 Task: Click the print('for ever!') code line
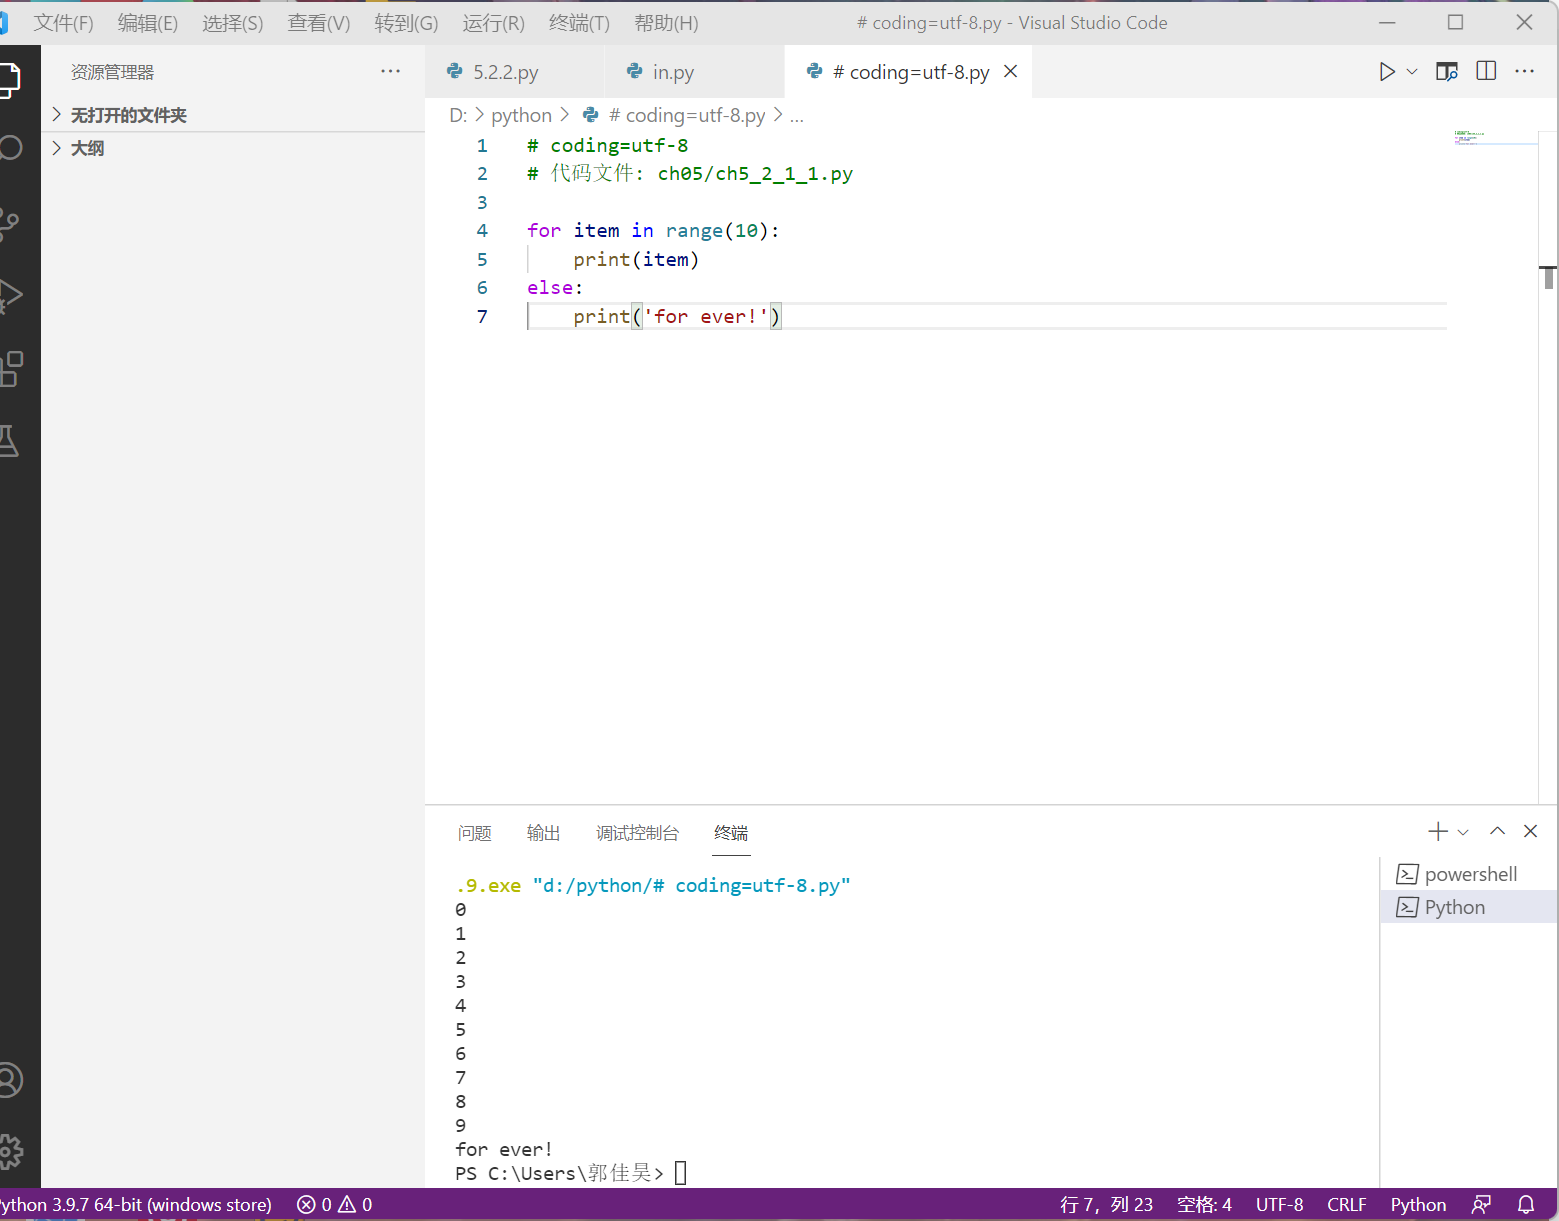pyautogui.click(x=677, y=316)
